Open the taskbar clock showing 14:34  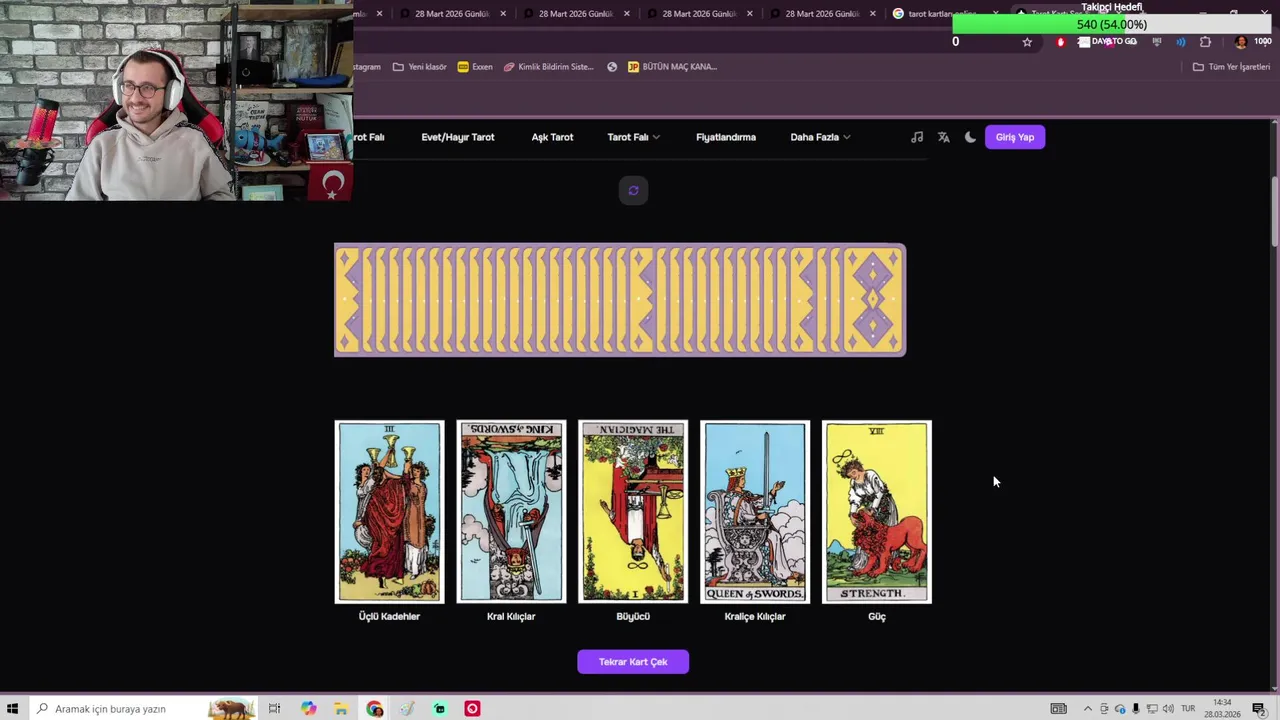[x=1222, y=709]
